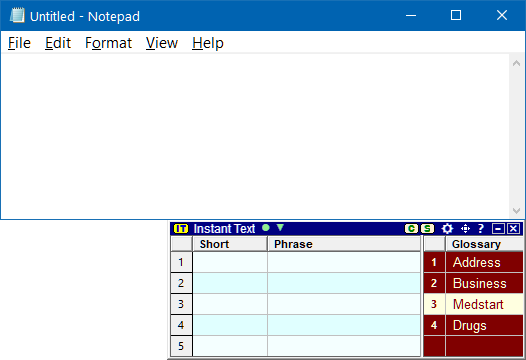
Task: Close the Instant Text panel
Action: coord(513,228)
